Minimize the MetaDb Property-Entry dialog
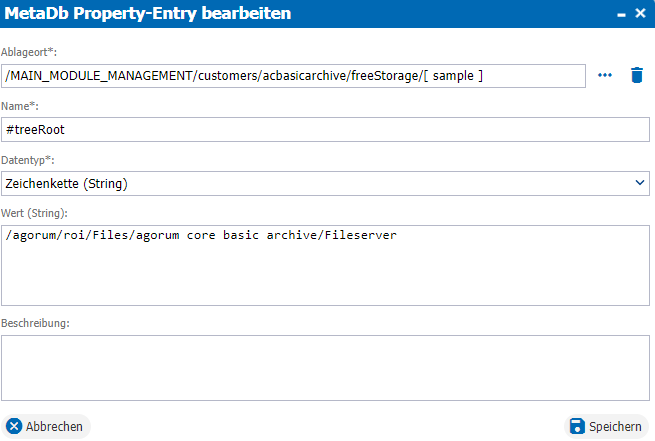Viewport: 655px width, 441px height. click(621, 15)
